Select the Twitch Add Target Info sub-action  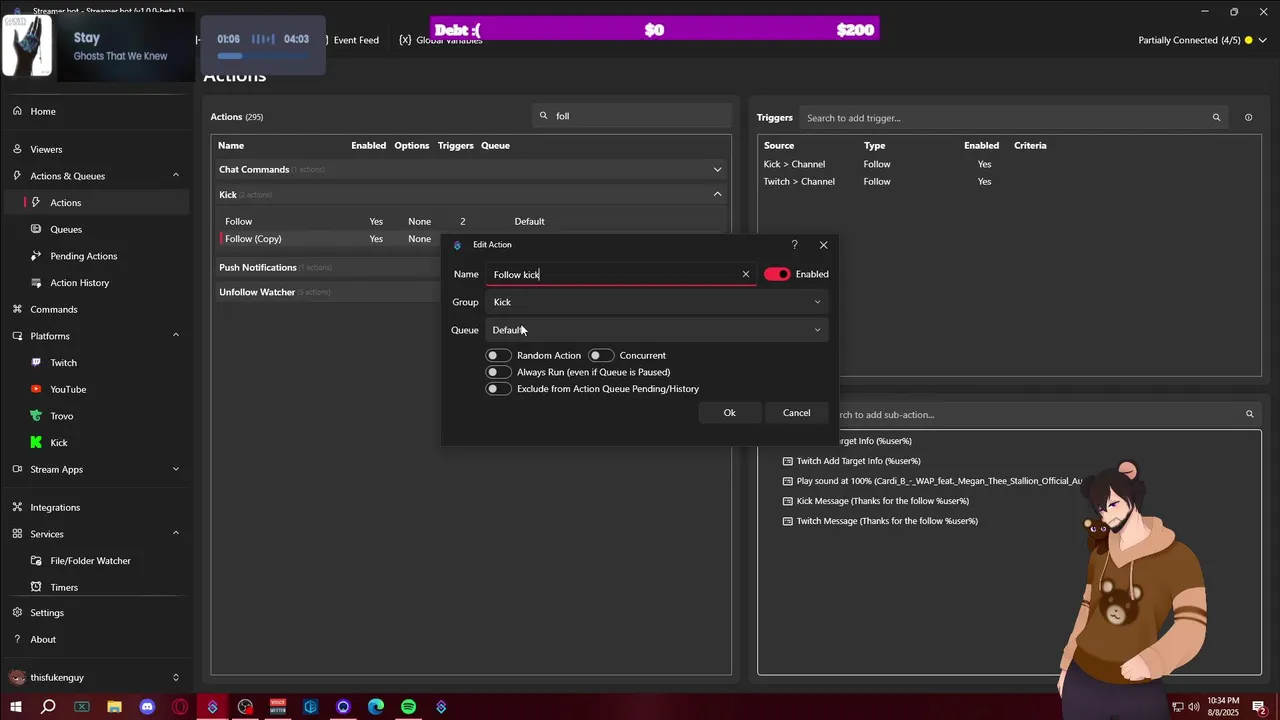tap(858, 461)
